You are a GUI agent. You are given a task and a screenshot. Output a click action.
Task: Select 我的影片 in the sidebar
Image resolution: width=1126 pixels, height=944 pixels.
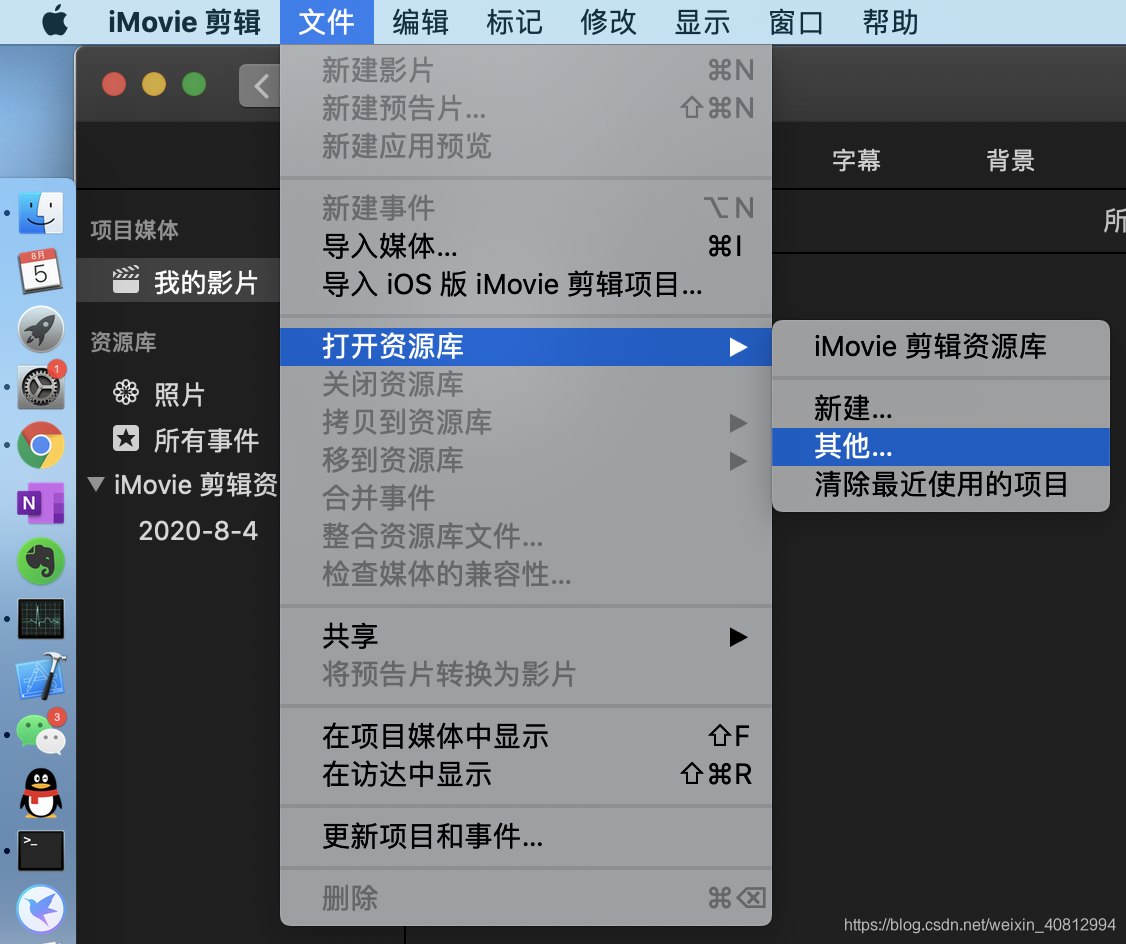[x=178, y=281]
